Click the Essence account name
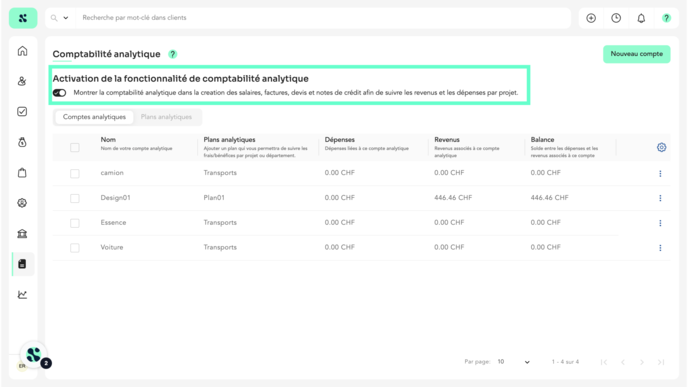 click(113, 222)
